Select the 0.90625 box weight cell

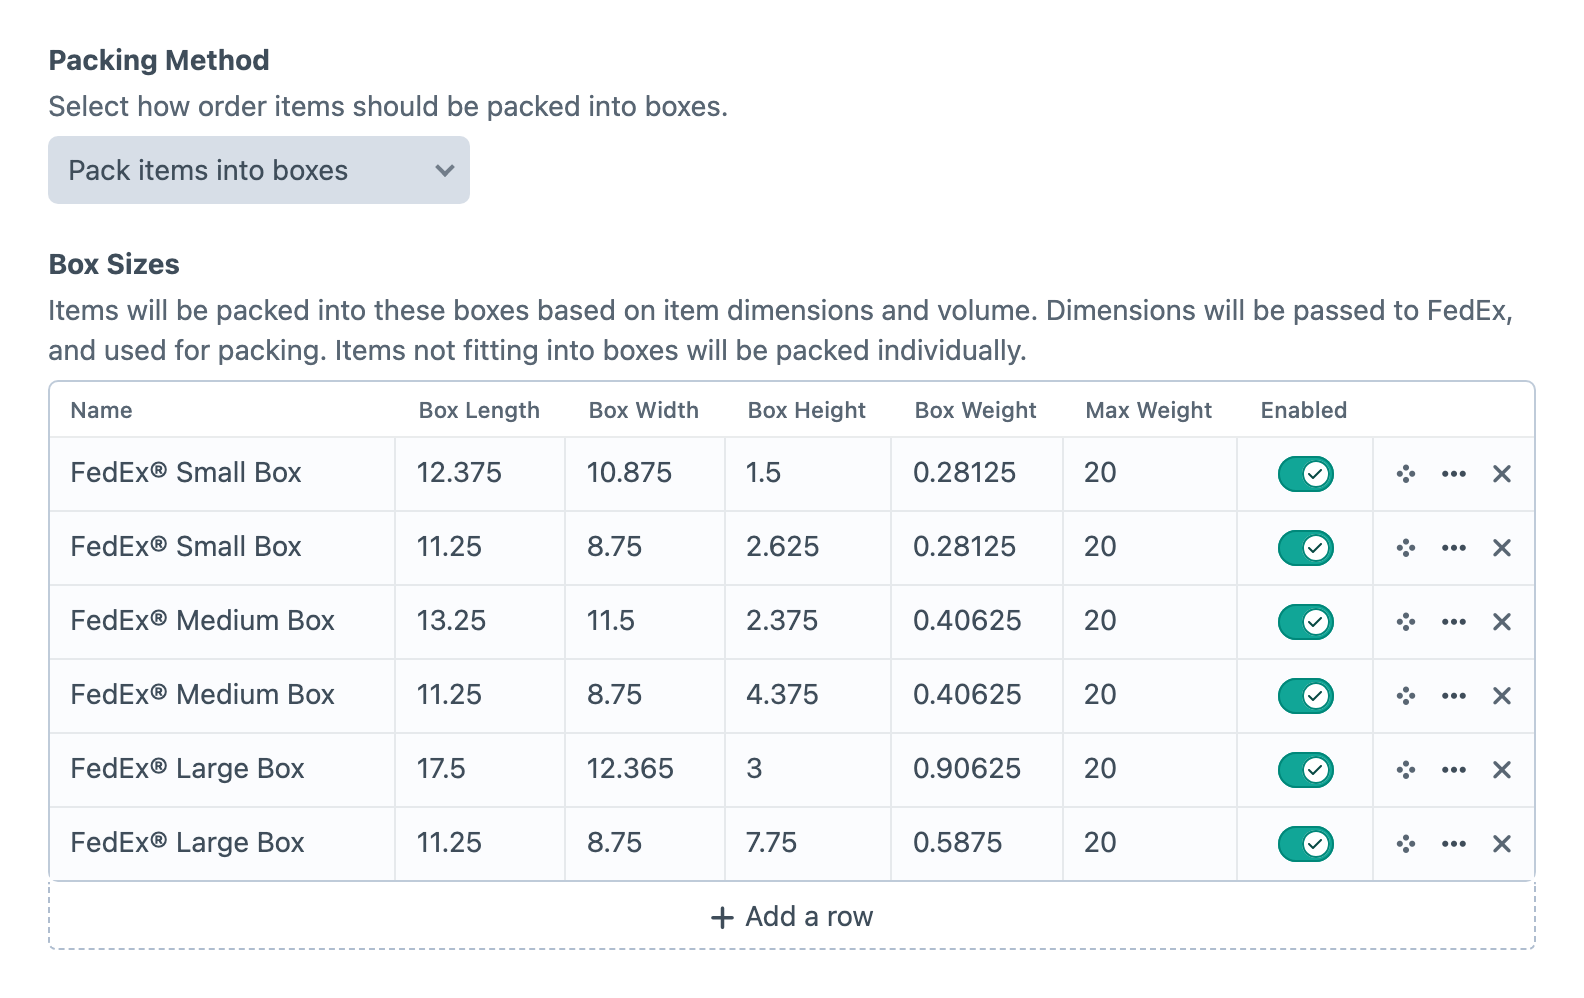point(977,770)
